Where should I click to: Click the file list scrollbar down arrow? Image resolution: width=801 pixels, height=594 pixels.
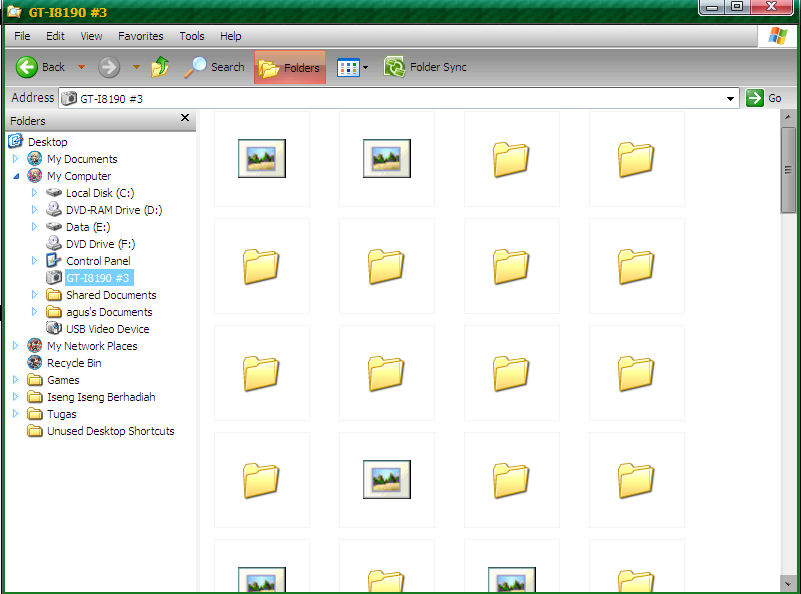point(788,583)
